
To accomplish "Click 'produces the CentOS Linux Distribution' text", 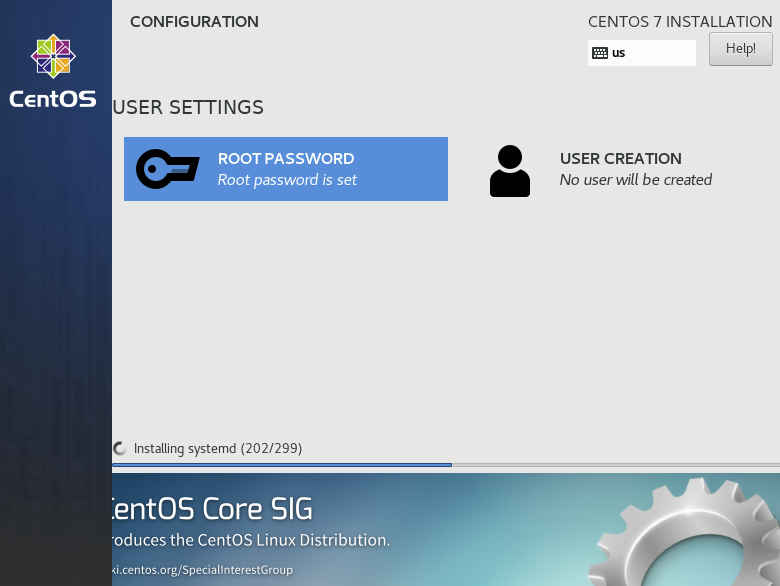I will tap(251, 540).
